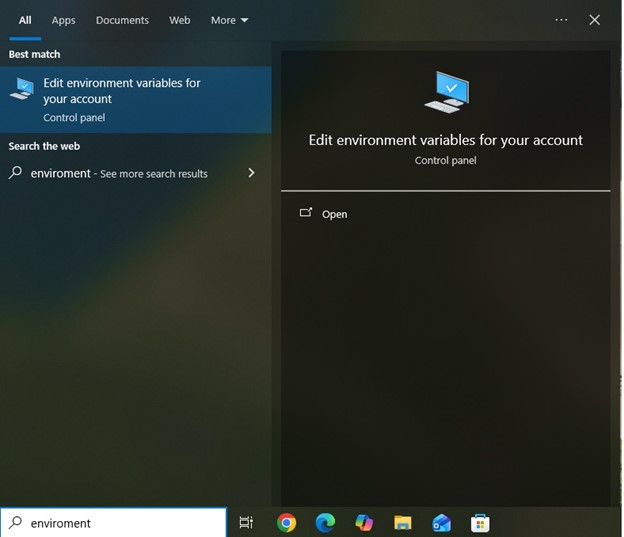Open File Explorer from the taskbar
The image size is (624, 537).
click(403, 523)
